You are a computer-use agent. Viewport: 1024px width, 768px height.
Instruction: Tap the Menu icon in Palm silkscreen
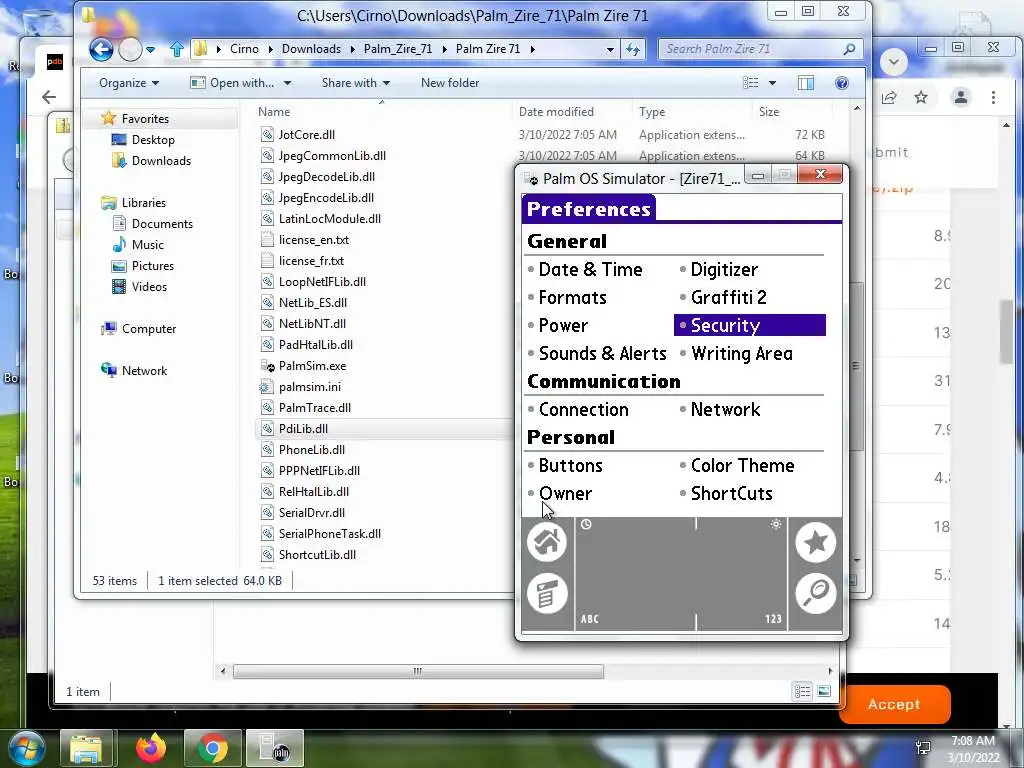pyautogui.click(x=547, y=593)
